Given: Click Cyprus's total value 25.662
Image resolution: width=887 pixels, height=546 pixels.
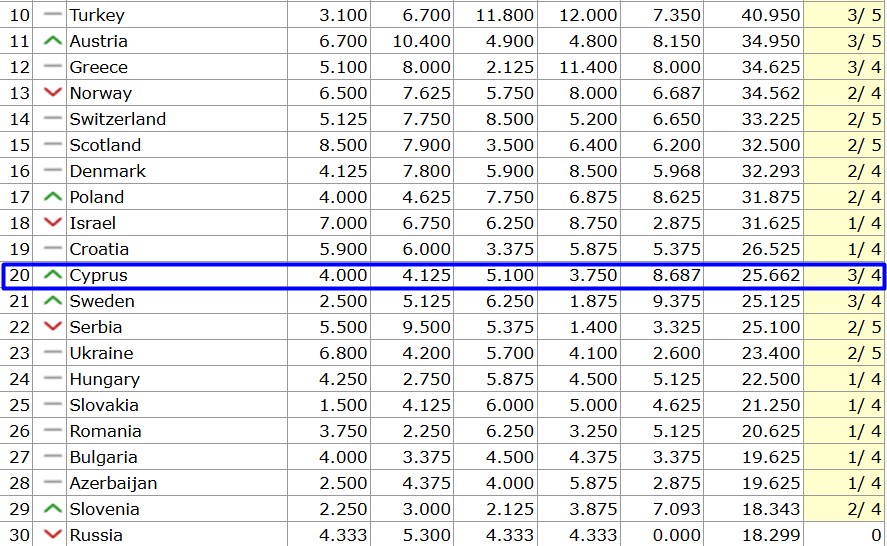Looking at the screenshot, I should 771,276.
